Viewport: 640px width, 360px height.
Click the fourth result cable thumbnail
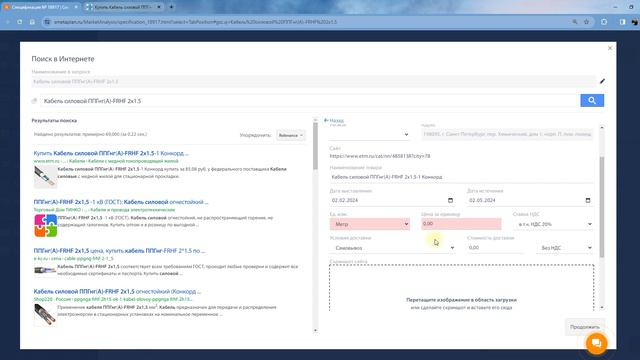click(x=45, y=315)
